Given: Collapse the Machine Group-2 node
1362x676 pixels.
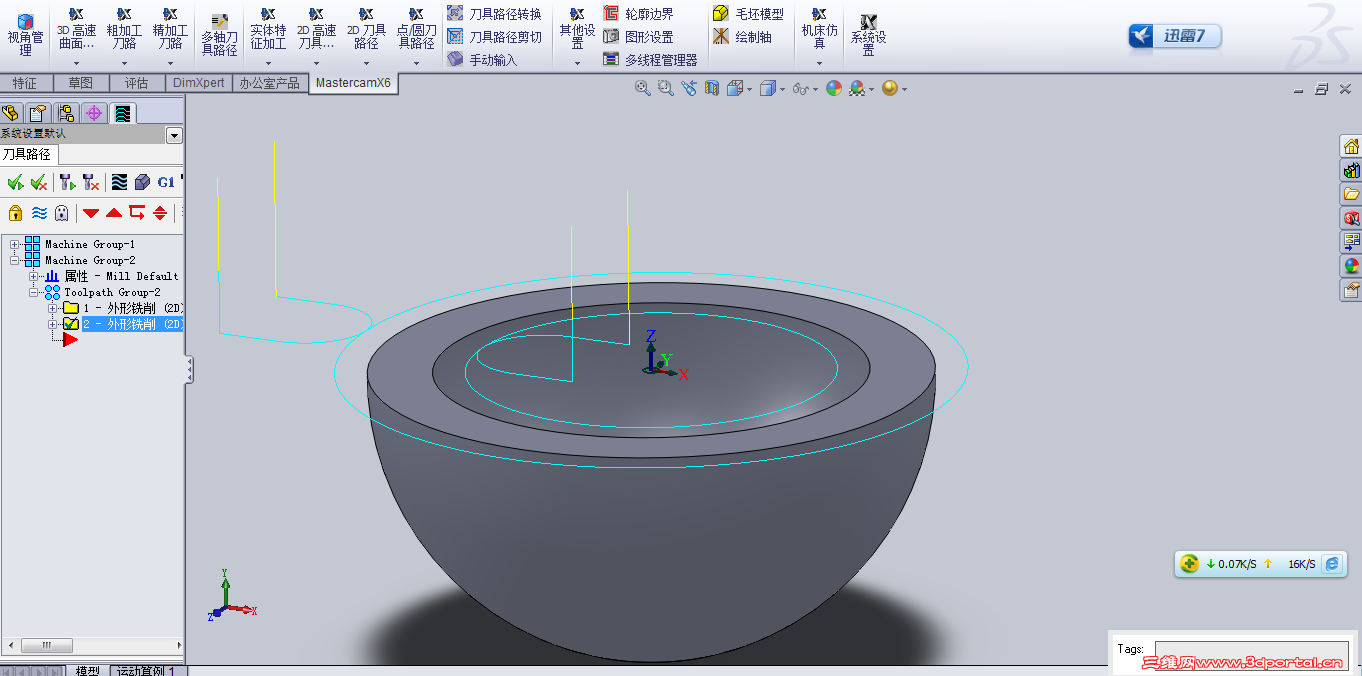Looking at the screenshot, I should pos(15,260).
